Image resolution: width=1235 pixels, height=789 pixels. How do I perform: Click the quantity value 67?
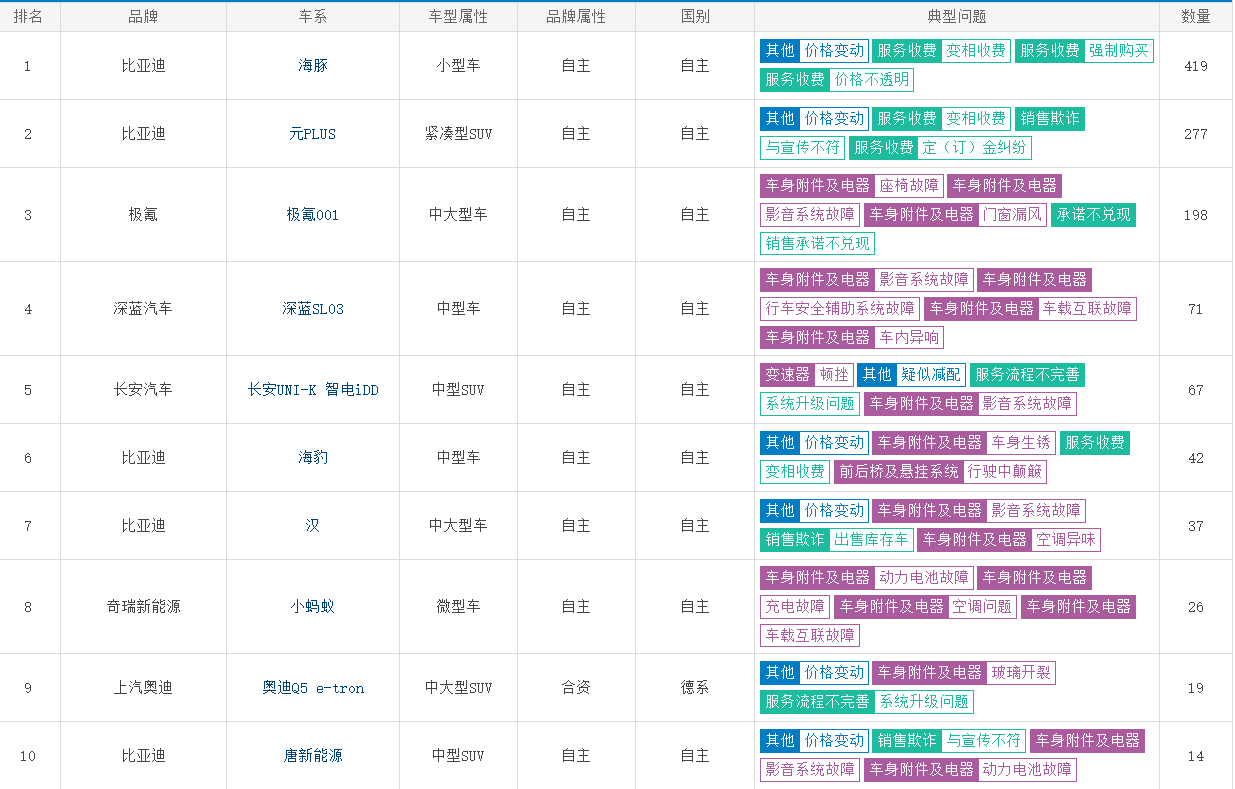click(x=1196, y=390)
